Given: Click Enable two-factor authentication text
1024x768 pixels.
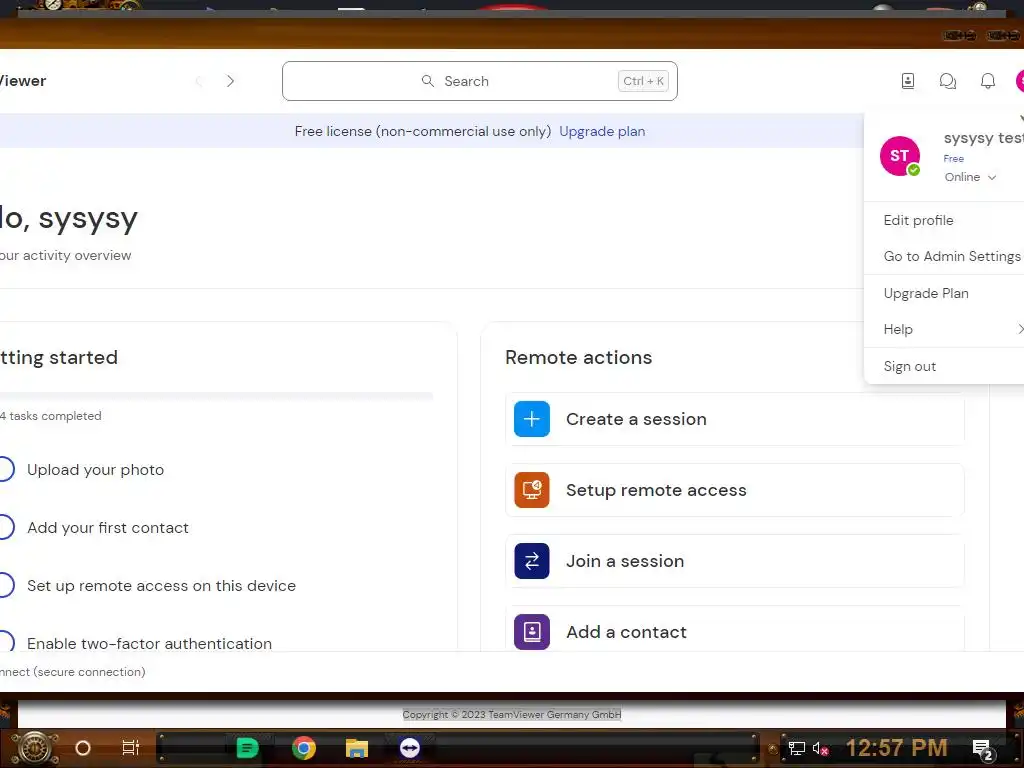Looking at the screenshot, I should [150, 643].
